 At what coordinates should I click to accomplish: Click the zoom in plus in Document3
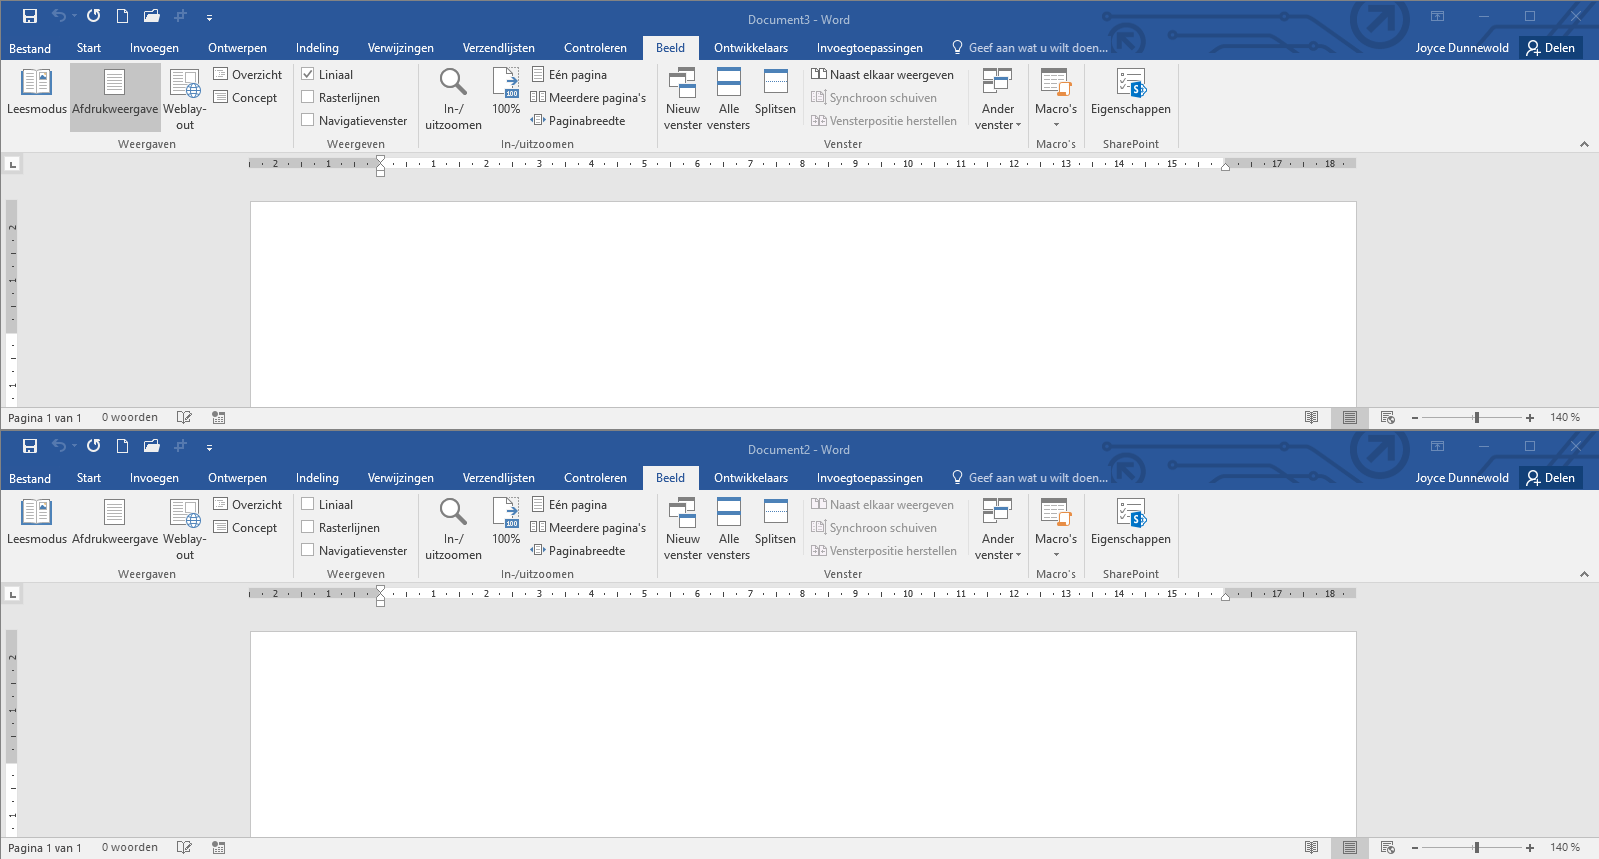coord(1530,418)
